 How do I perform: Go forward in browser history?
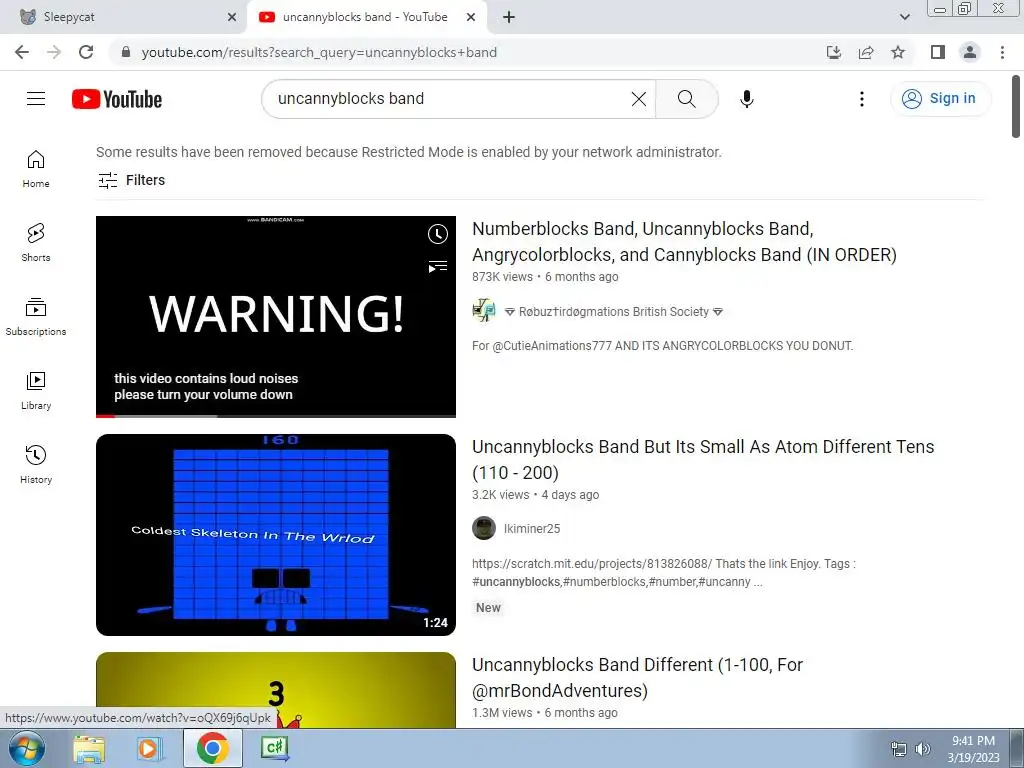[x=54, y=52]
